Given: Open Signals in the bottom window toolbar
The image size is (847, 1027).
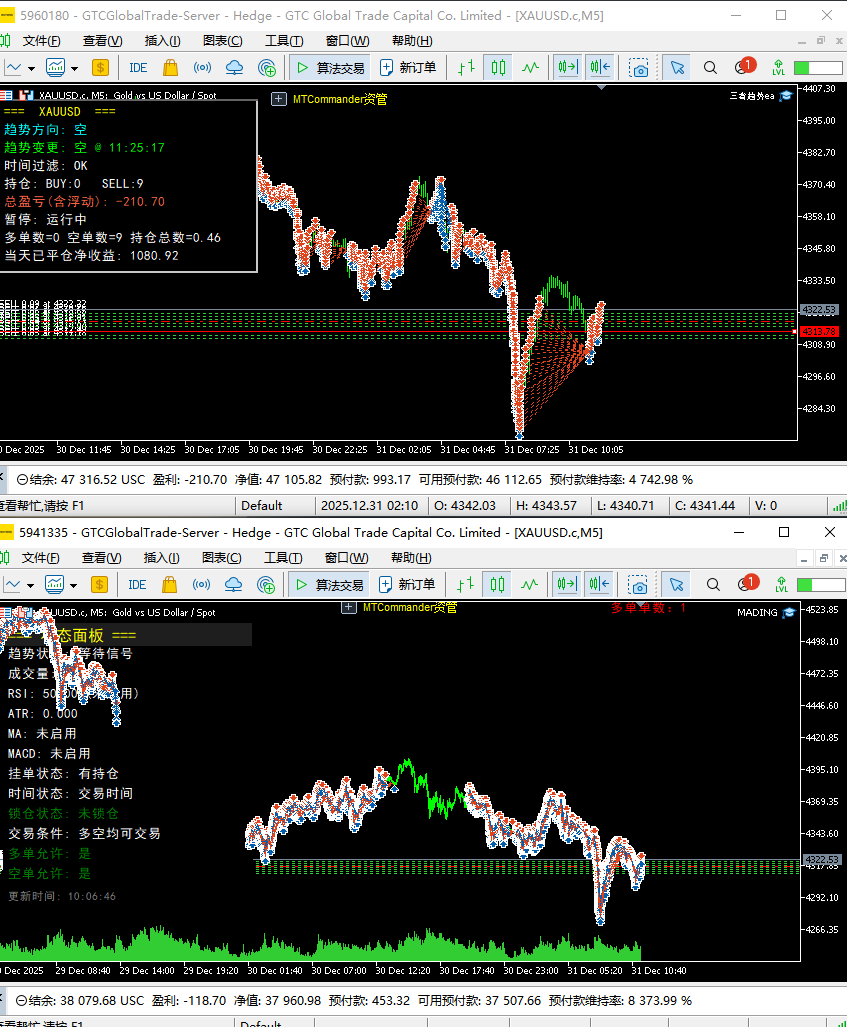Looking at the screenshot, I should (201, 584).
